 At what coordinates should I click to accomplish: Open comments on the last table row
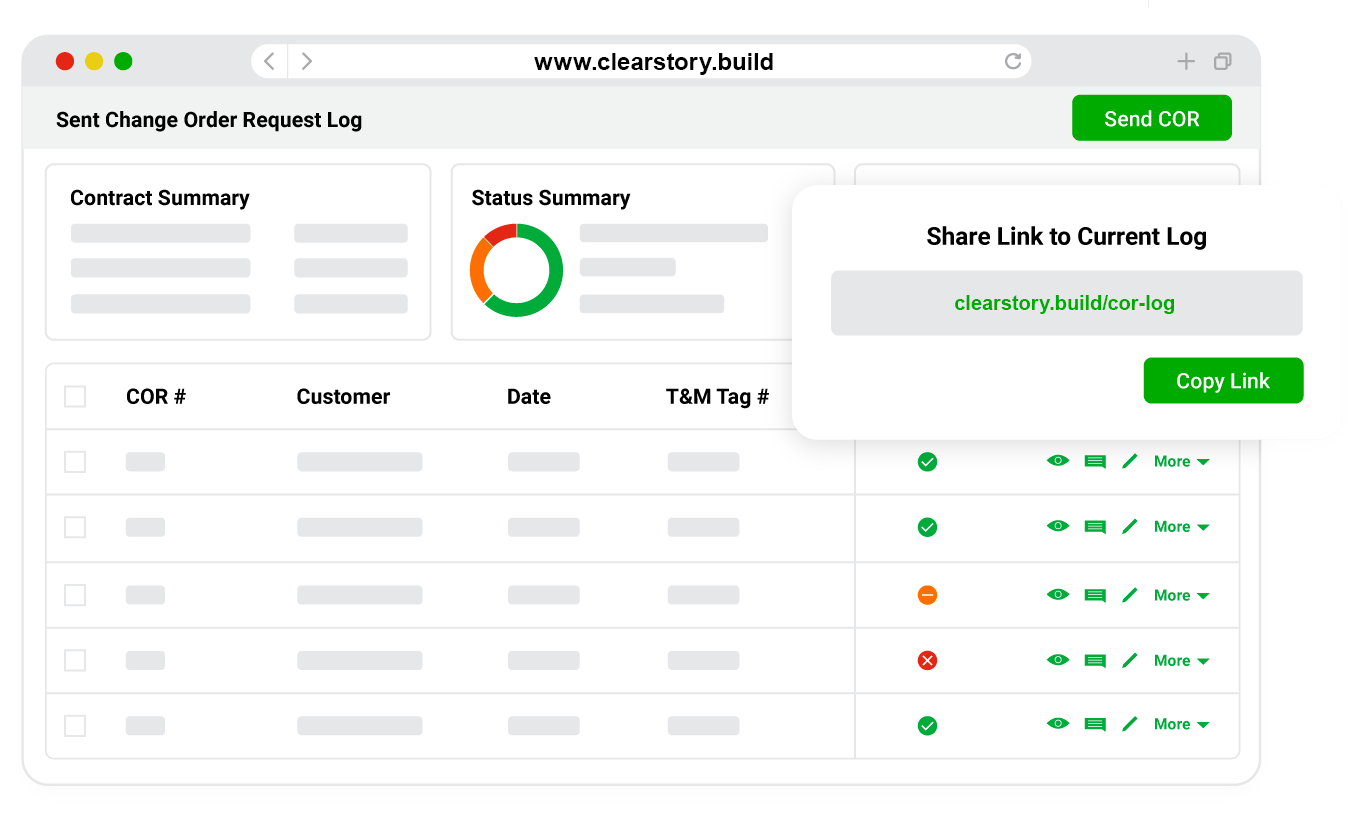pos(1095,725)
